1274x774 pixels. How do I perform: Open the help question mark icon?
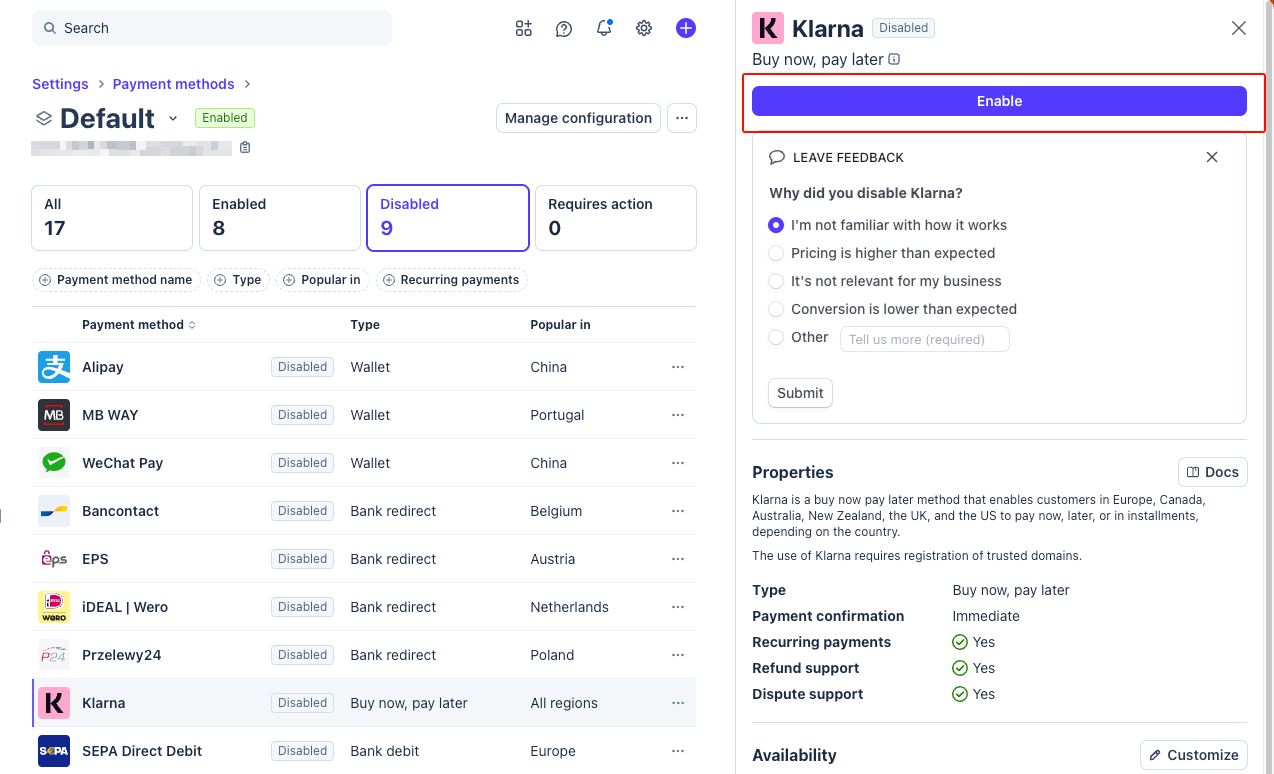[x=564, y=28]
